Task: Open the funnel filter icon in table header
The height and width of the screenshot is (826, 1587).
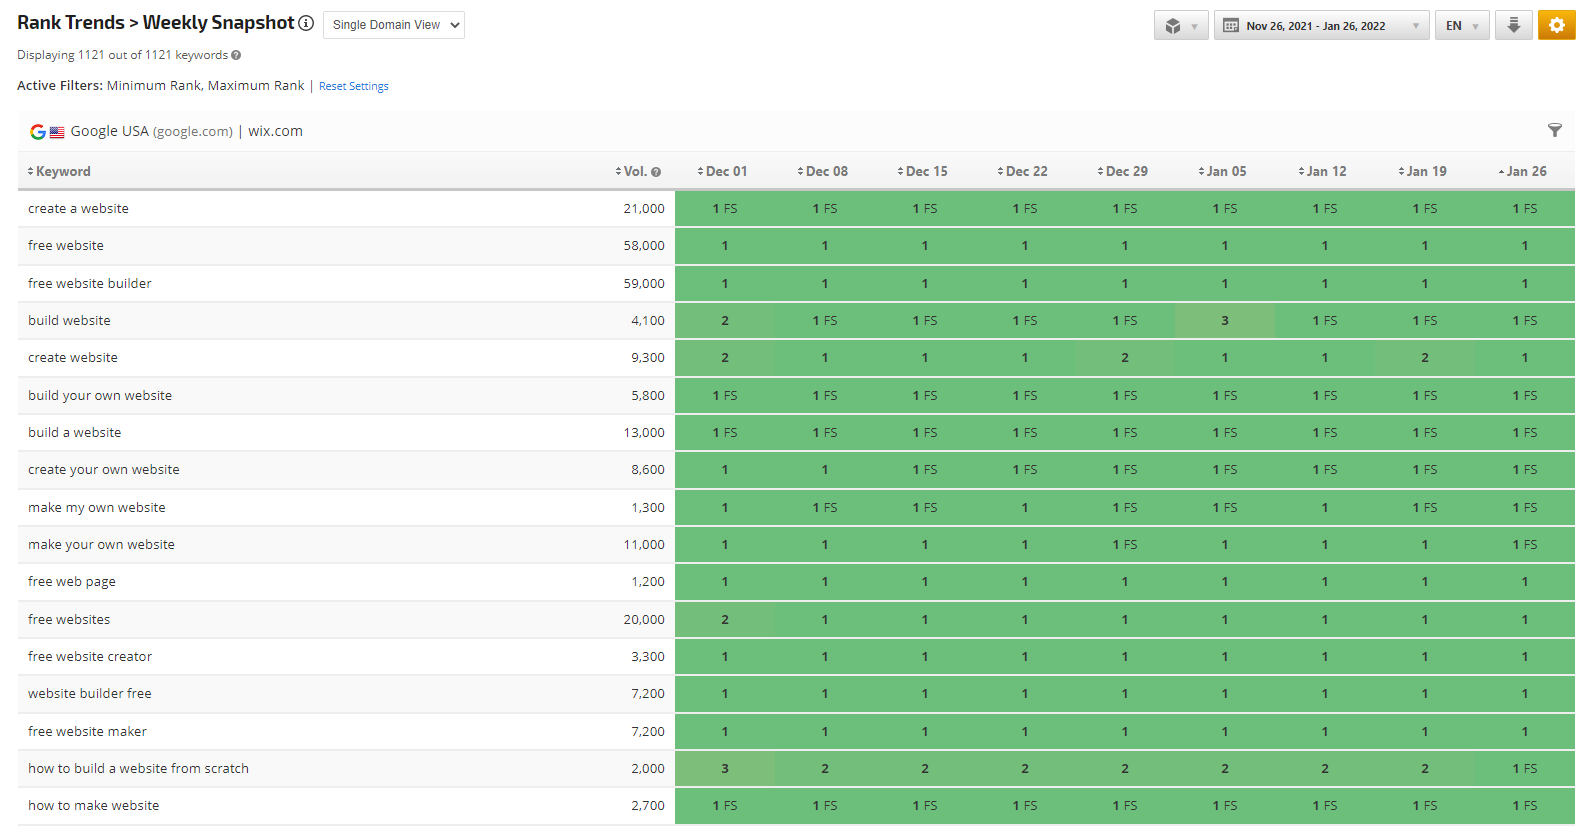Action: 1554,130
